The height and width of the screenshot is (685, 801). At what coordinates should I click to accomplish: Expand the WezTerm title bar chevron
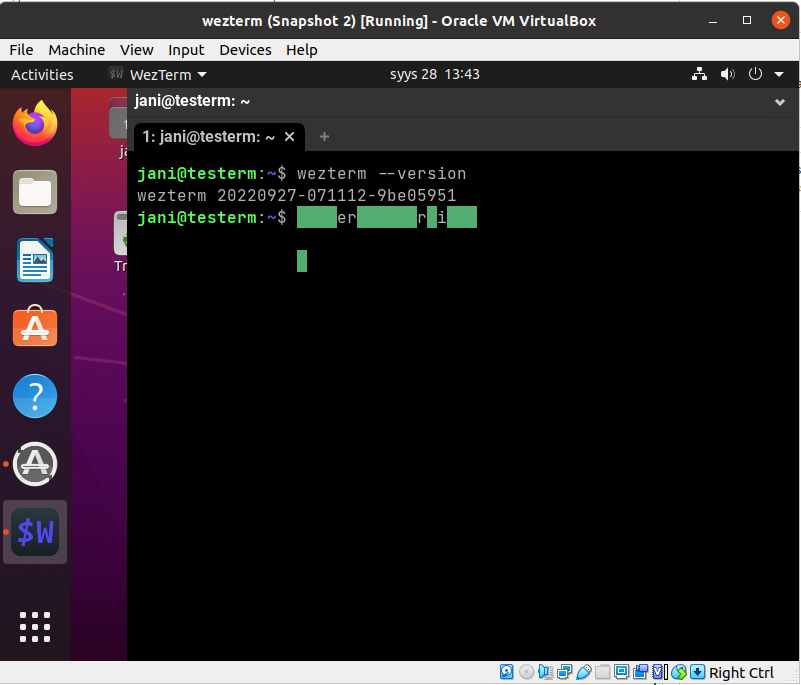780,102
